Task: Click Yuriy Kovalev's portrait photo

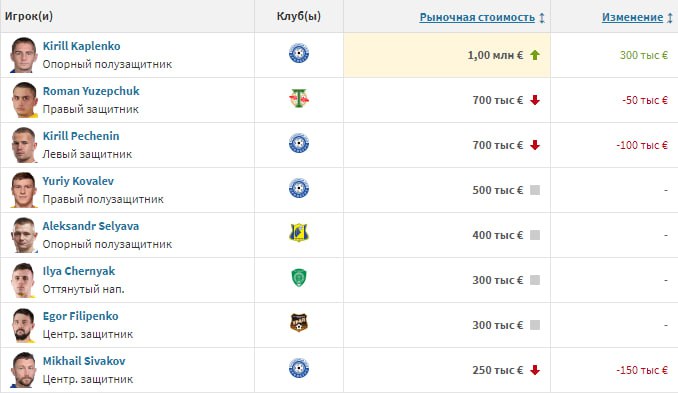Action: click(23, 190)
